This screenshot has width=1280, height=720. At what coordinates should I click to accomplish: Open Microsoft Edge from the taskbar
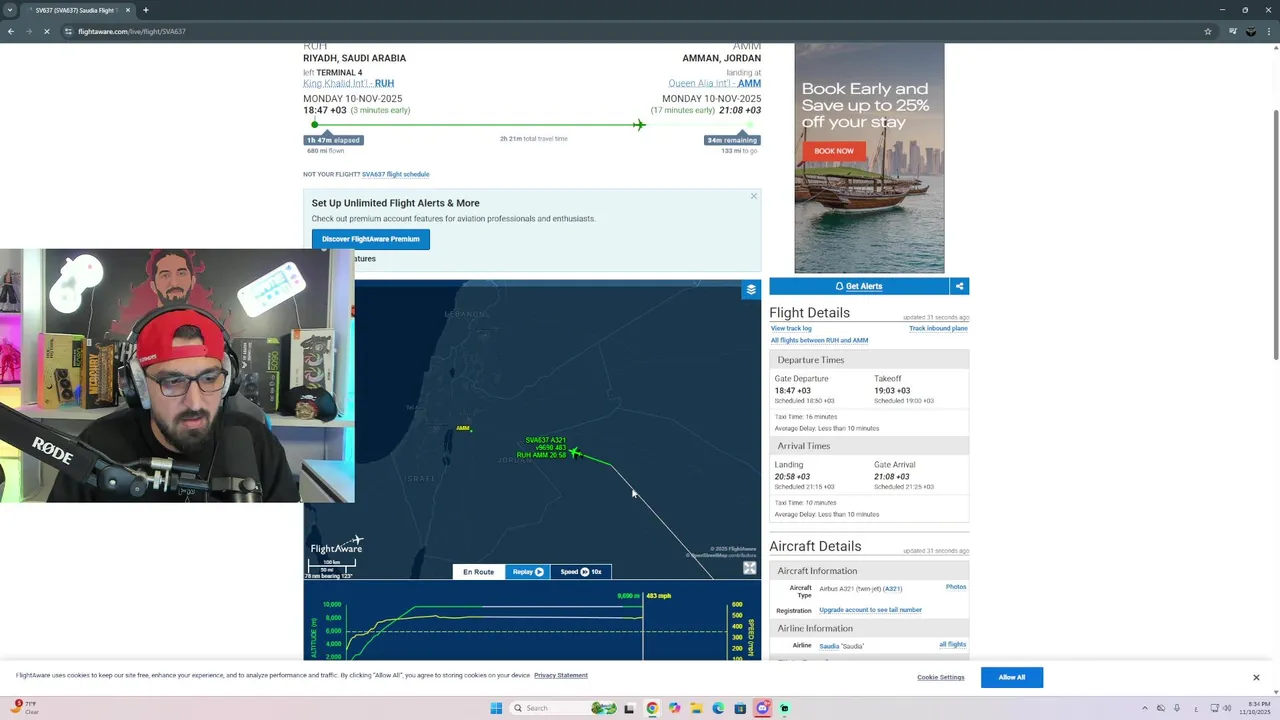coord(718,708)
